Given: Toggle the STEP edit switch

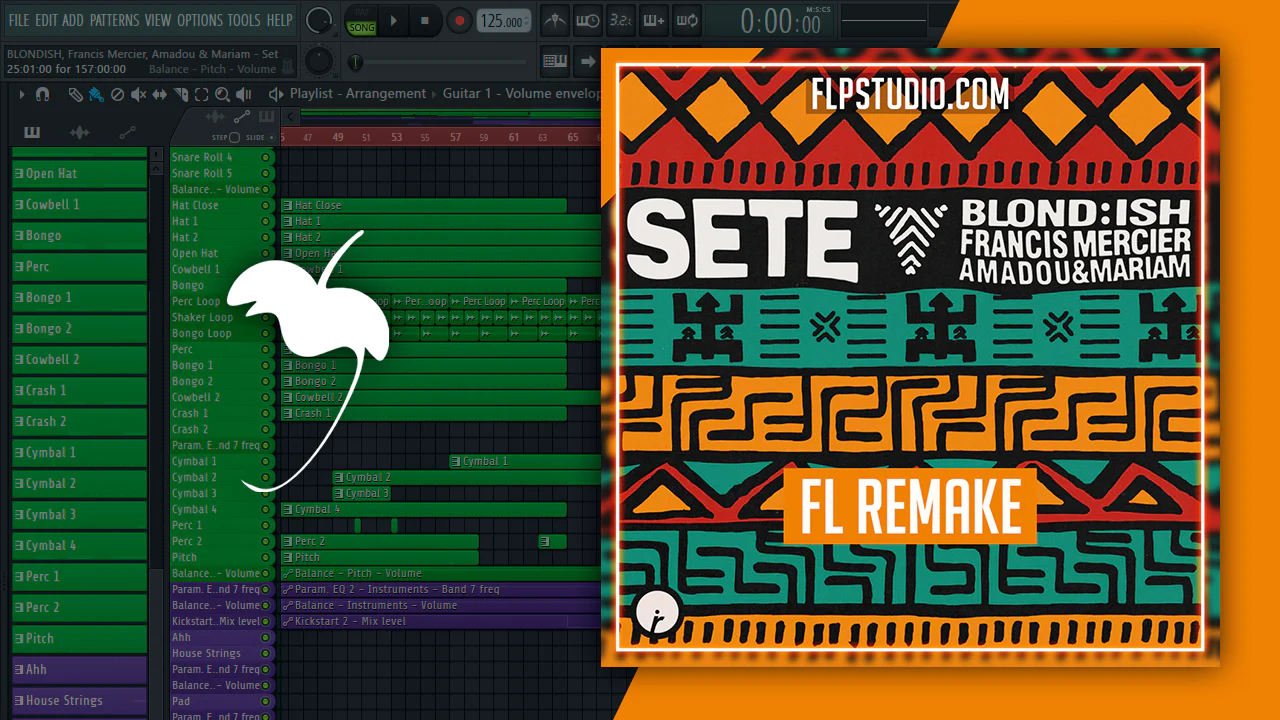Looking at the screenshot, I should (234, 137).
